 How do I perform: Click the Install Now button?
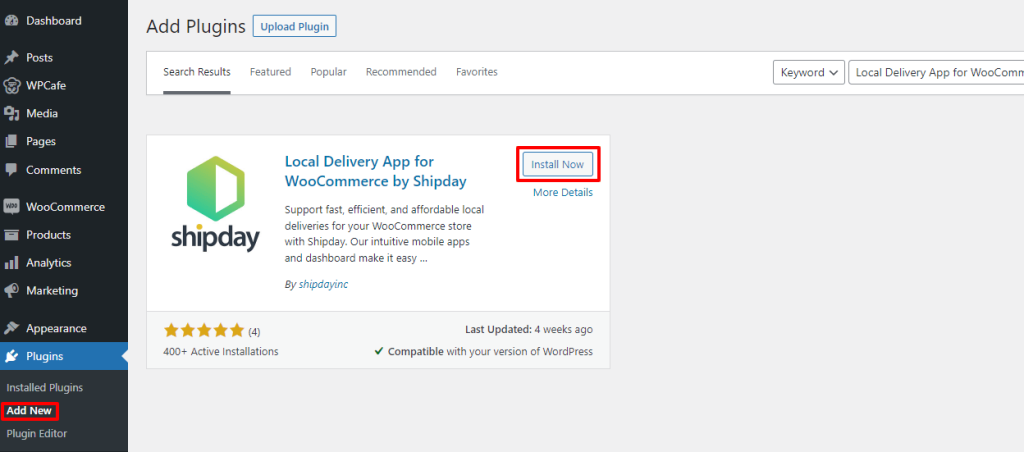tap(557, 165)
